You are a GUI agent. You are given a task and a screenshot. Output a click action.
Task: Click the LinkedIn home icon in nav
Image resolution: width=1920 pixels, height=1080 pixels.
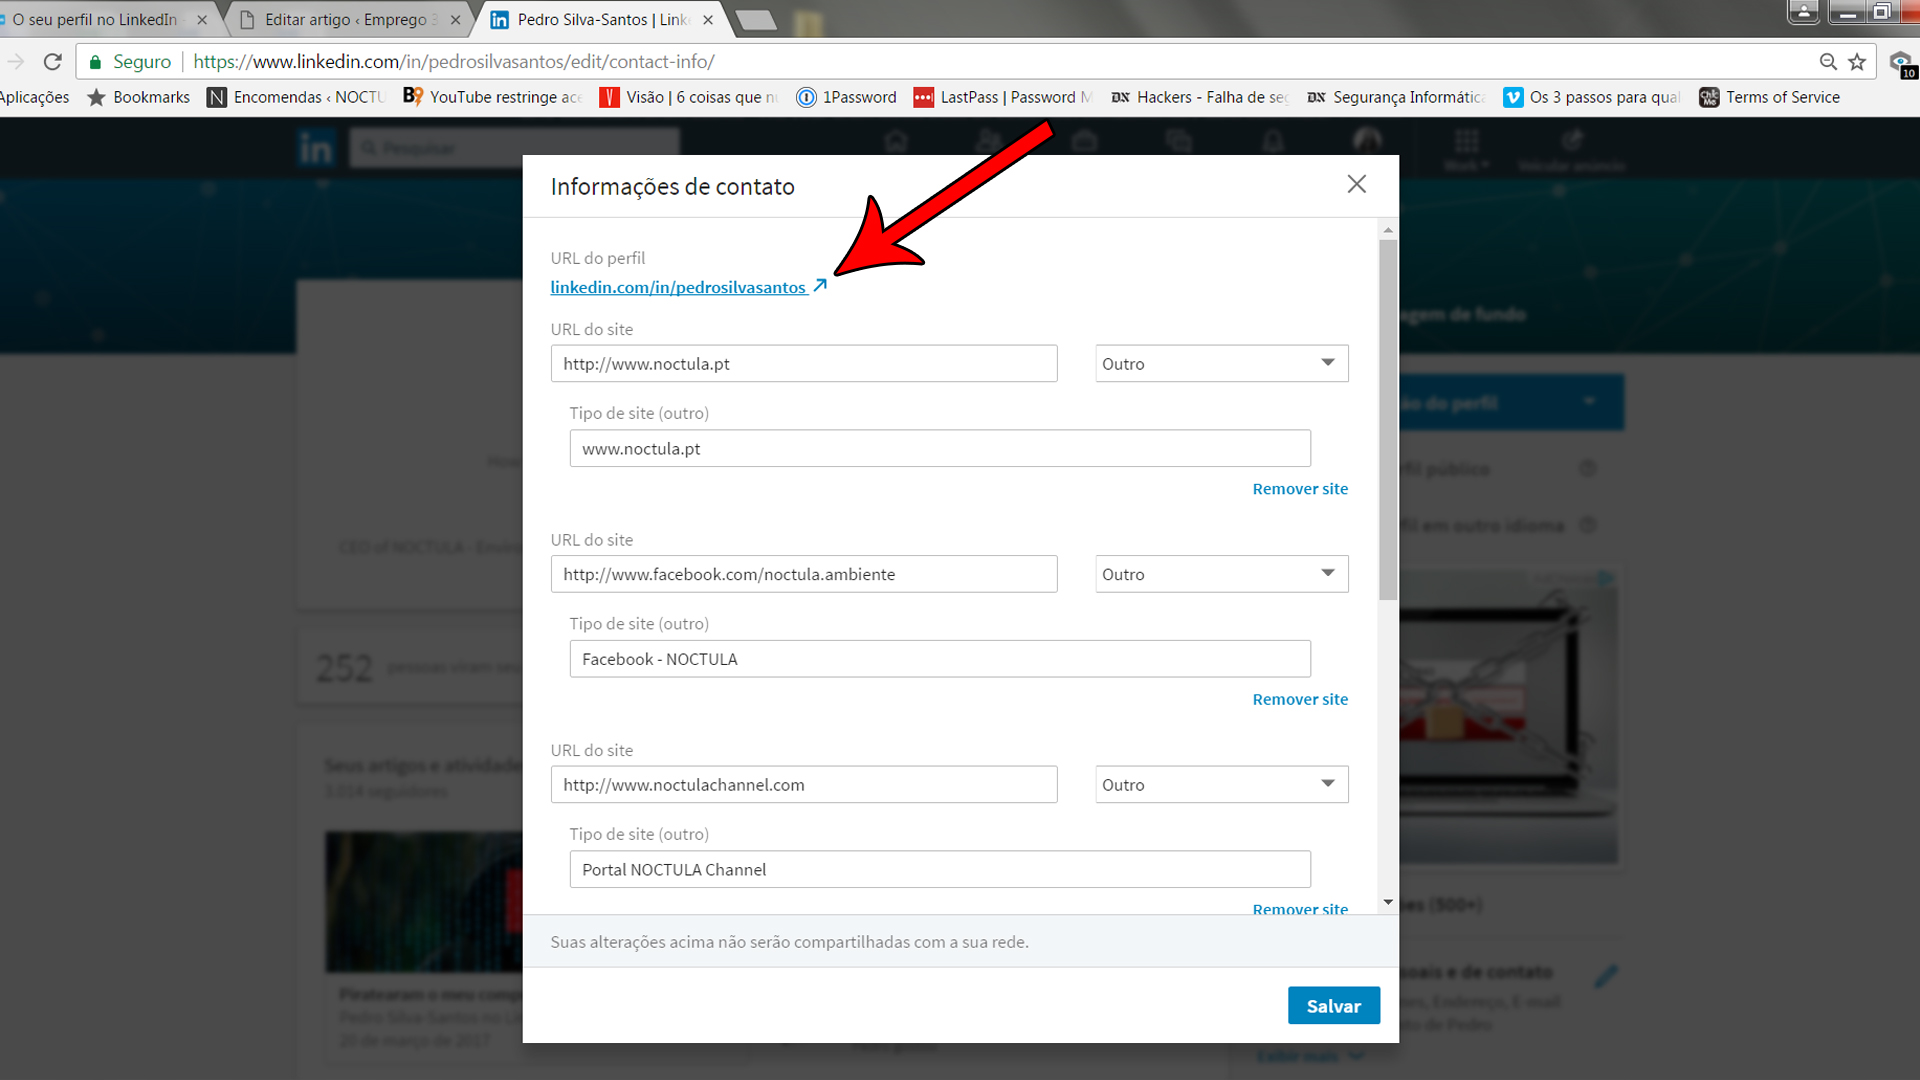896,141
